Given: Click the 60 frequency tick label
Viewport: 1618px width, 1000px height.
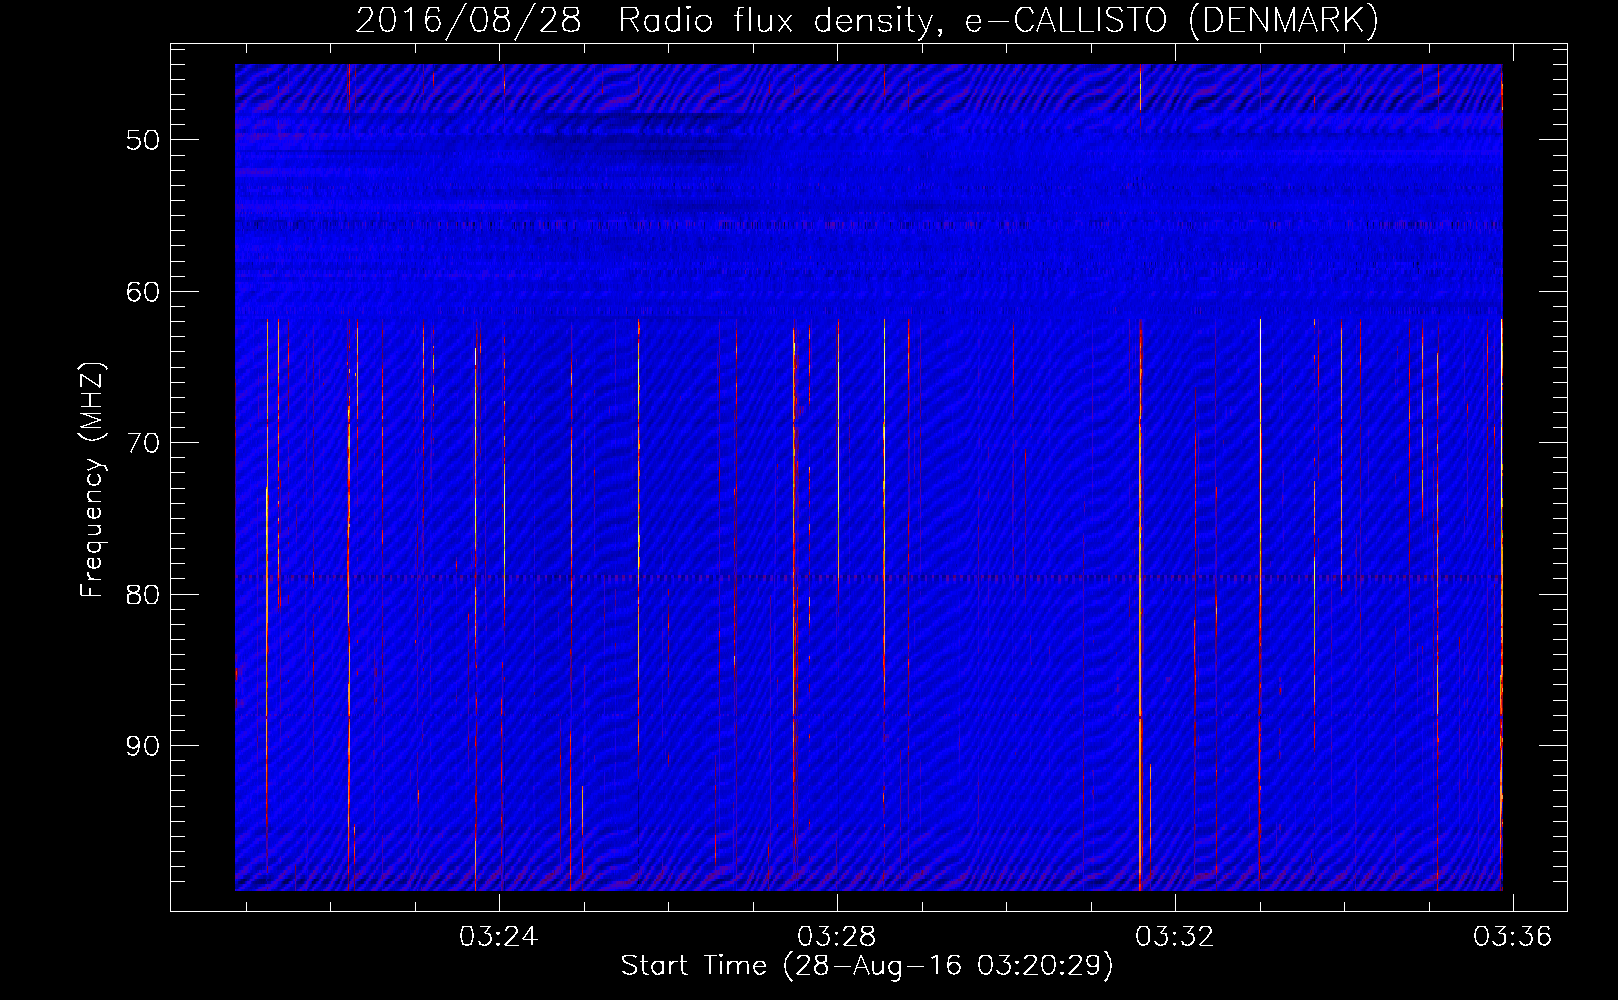Looking at the screenshot, I should click(143, 292).
